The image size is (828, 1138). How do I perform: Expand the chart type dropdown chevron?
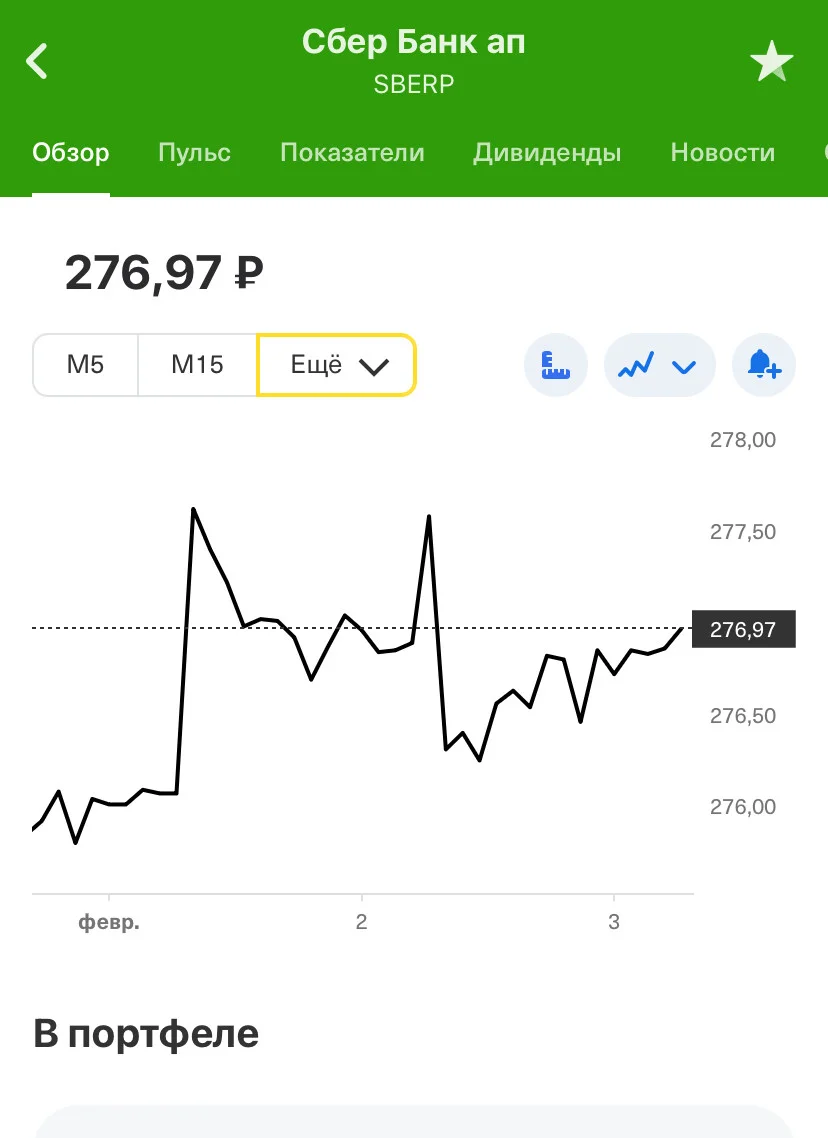click(x=684, y=367)
